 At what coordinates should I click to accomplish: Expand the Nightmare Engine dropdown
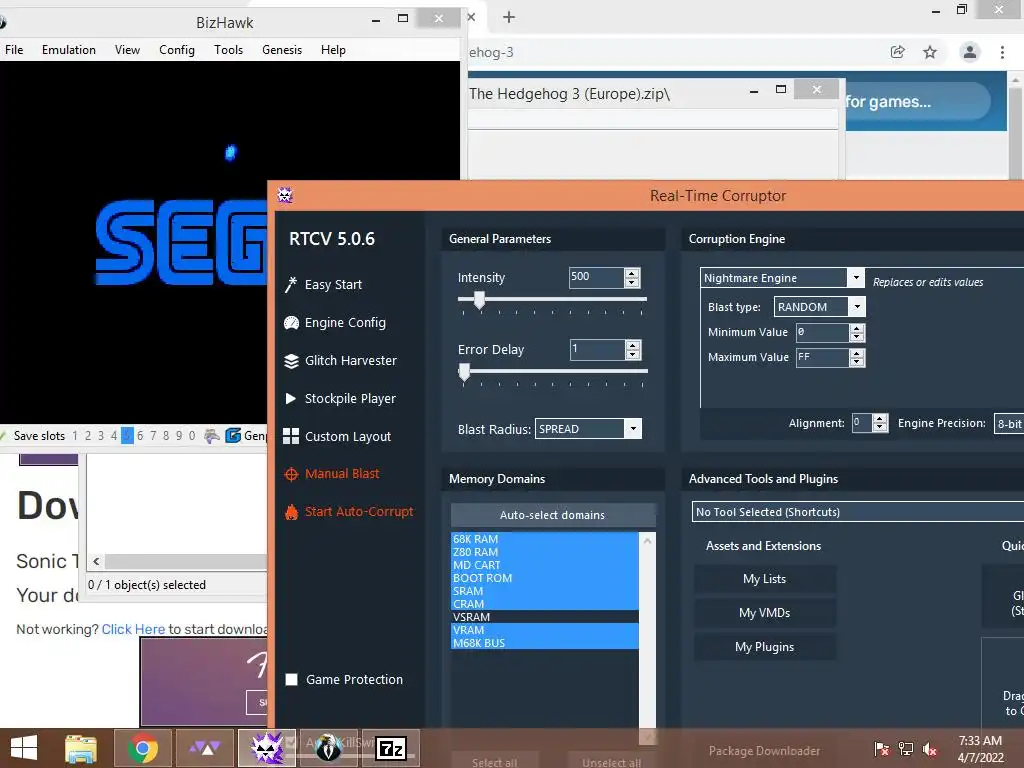[856, 278]
